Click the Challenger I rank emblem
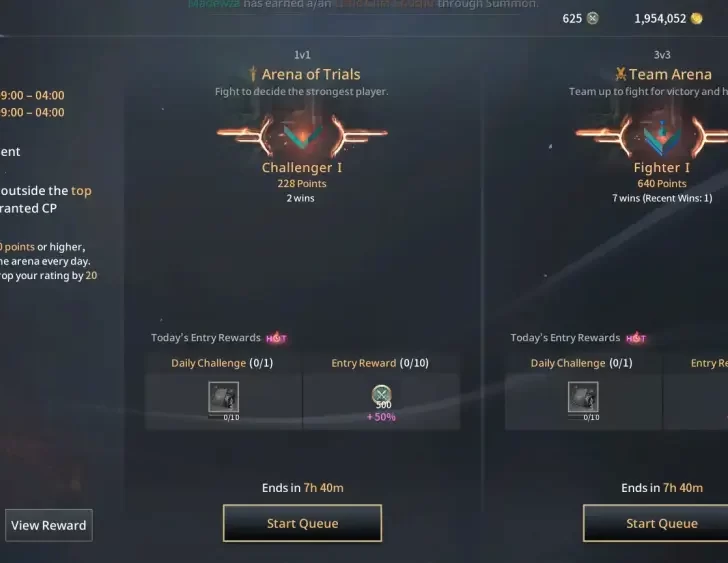The image size is (728, 563). (x=302, y=135)
